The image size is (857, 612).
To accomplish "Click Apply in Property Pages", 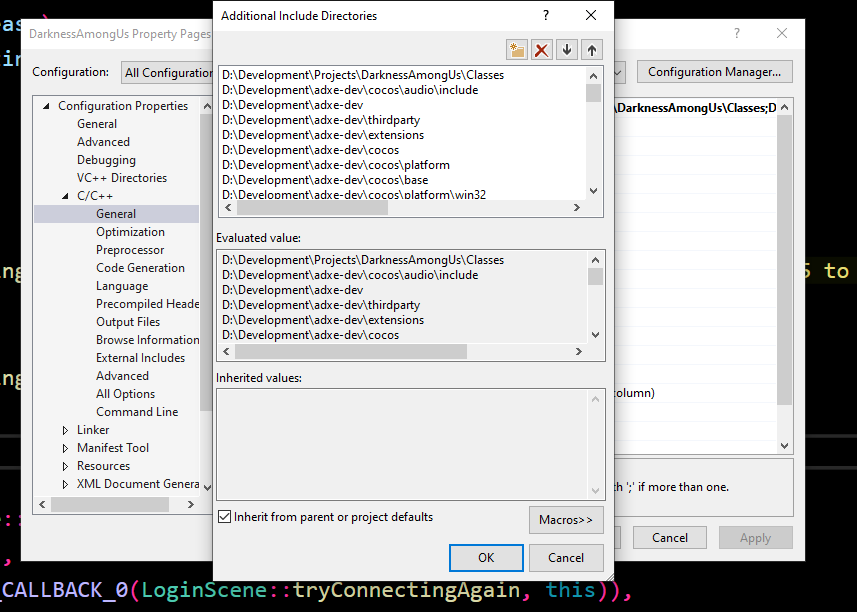I will (x=755, y=538).
